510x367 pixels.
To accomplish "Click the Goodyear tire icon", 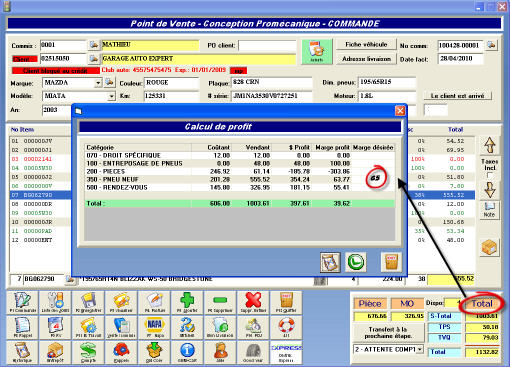I will [253, 352].
